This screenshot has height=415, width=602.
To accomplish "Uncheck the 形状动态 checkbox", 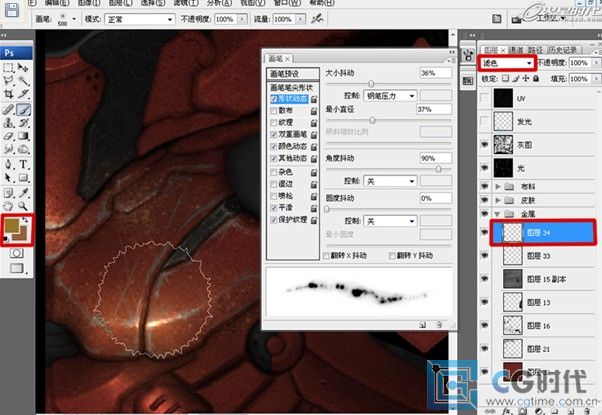I will coord(274,99).
